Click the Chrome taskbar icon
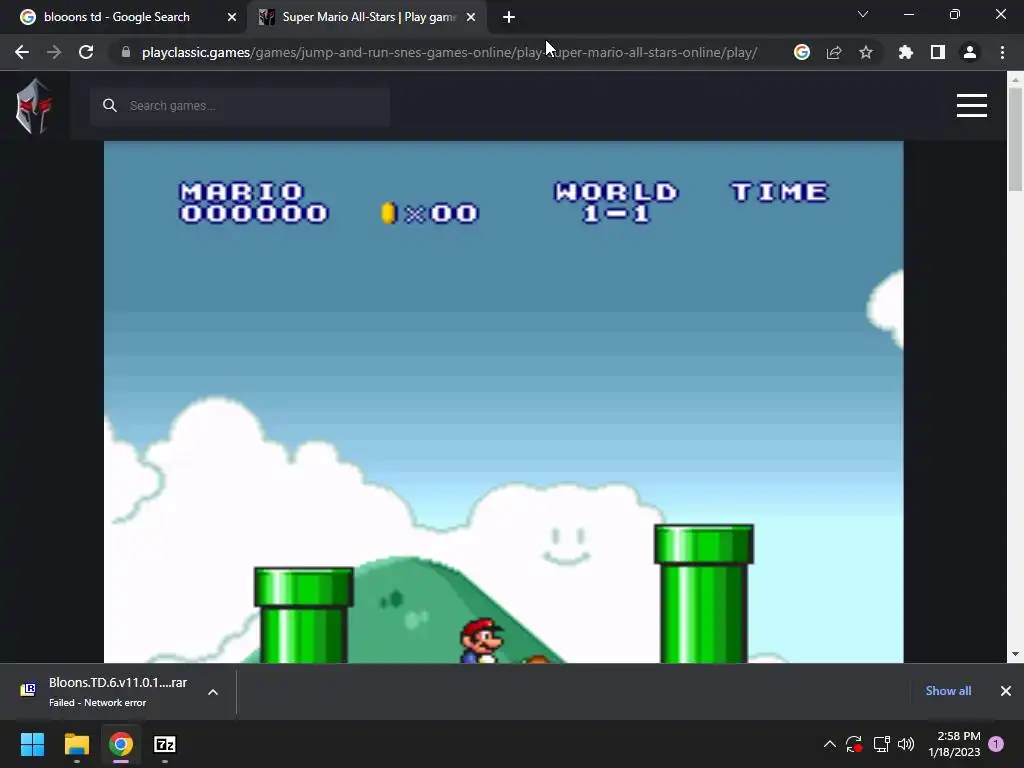The image size is (1024, 768). [x=121, y=744]
